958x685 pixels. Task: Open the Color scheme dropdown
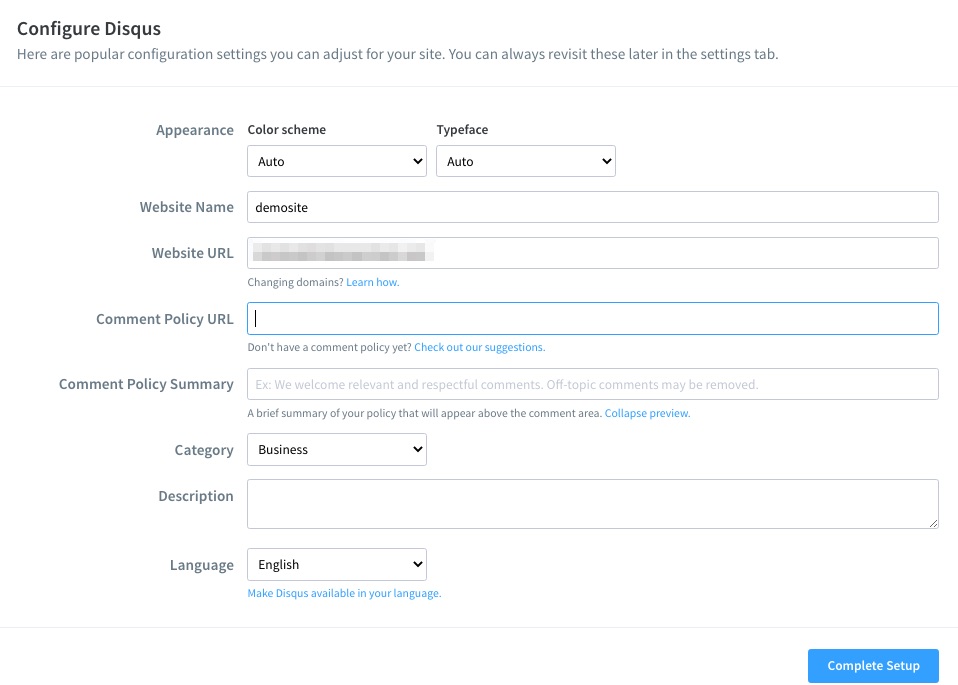(x=337, y=161)
